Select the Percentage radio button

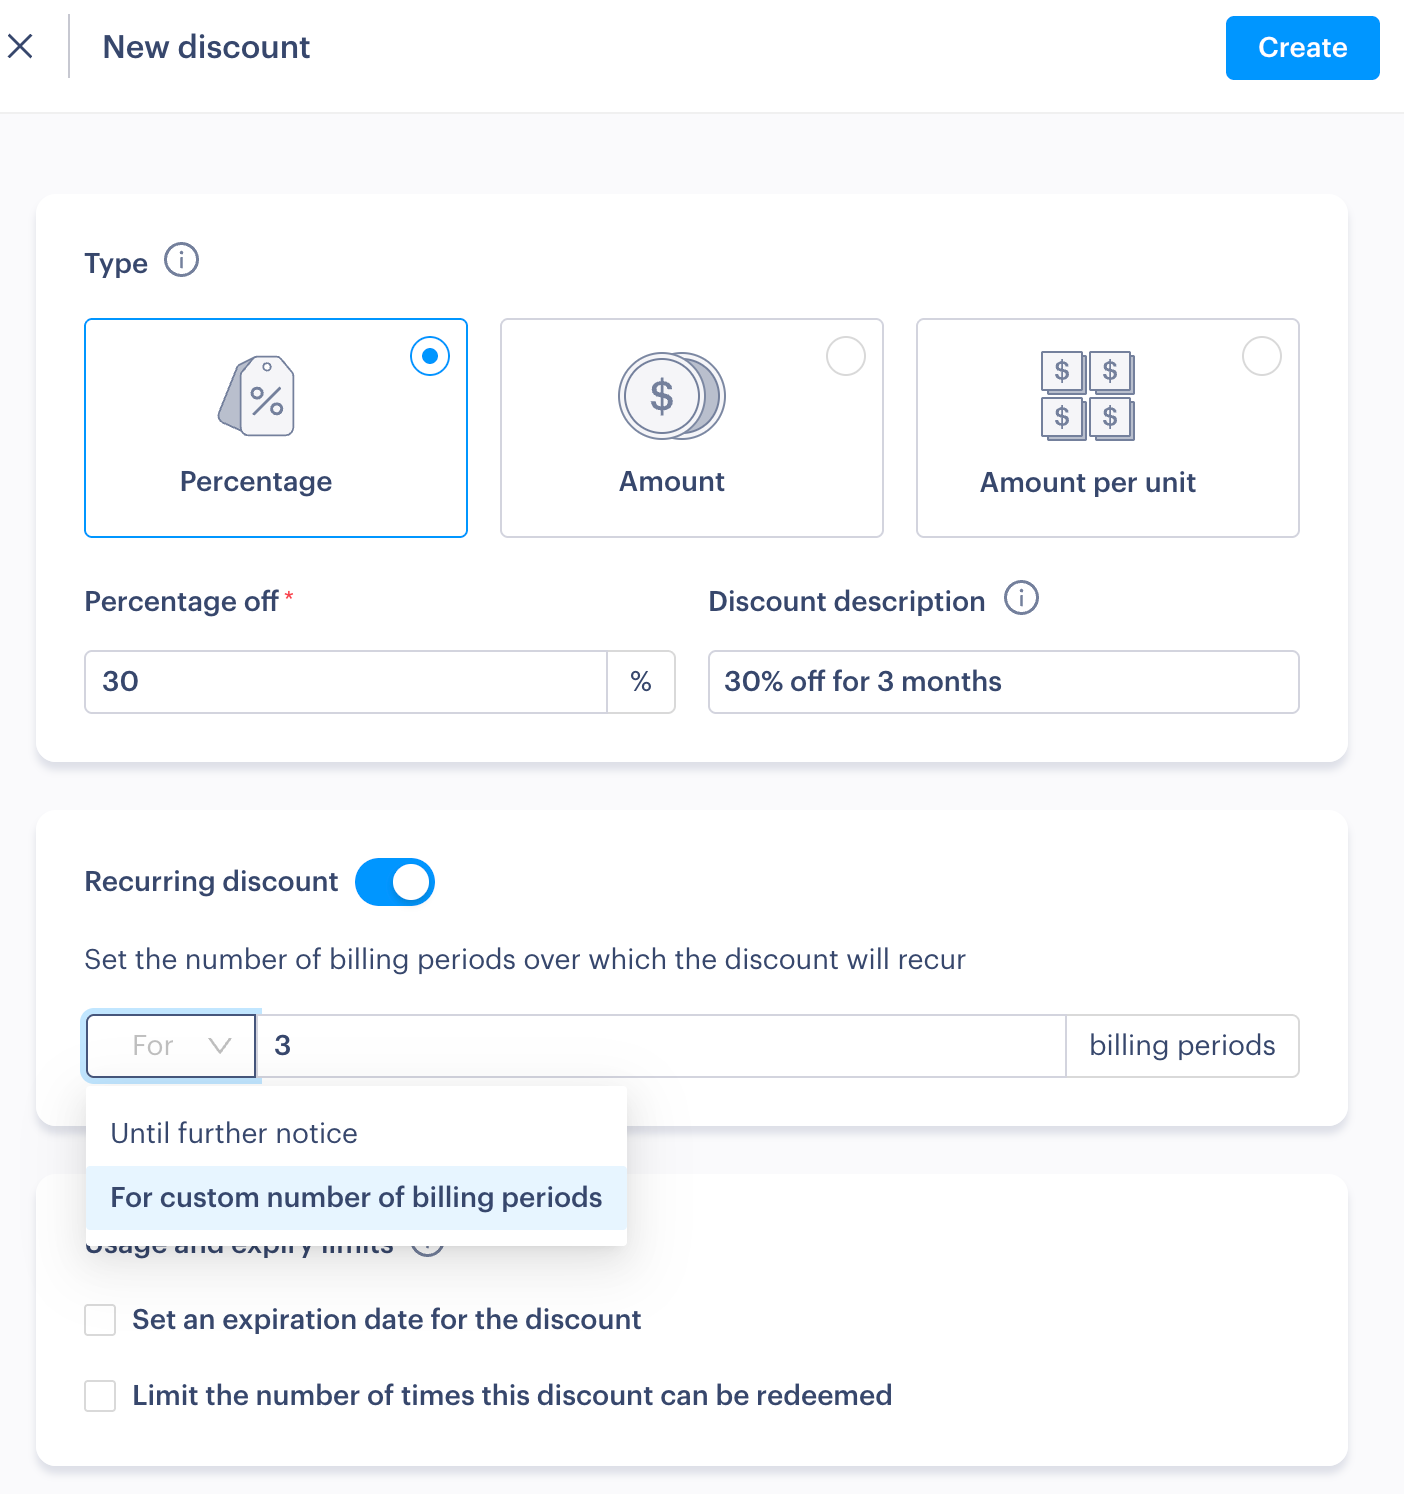click(x=430, y=356)
